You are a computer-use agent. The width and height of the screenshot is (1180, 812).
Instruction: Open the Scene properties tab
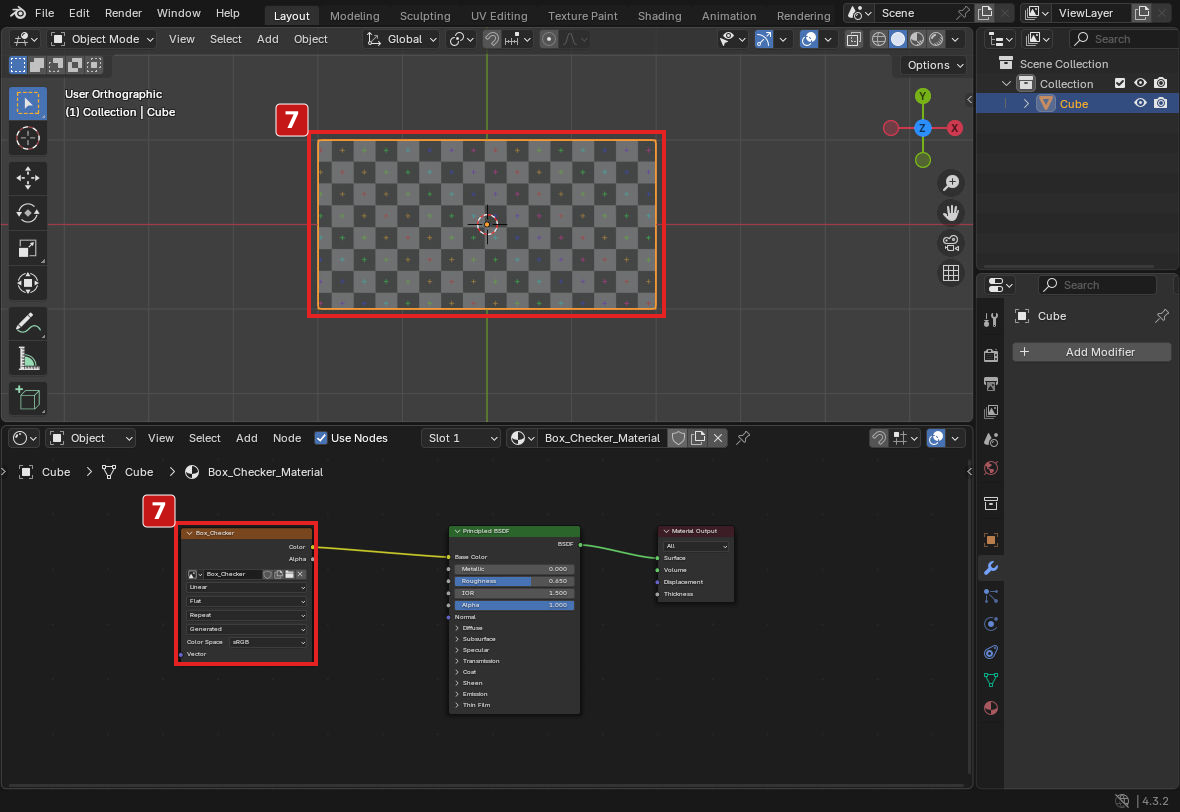[x=991, y=439]
